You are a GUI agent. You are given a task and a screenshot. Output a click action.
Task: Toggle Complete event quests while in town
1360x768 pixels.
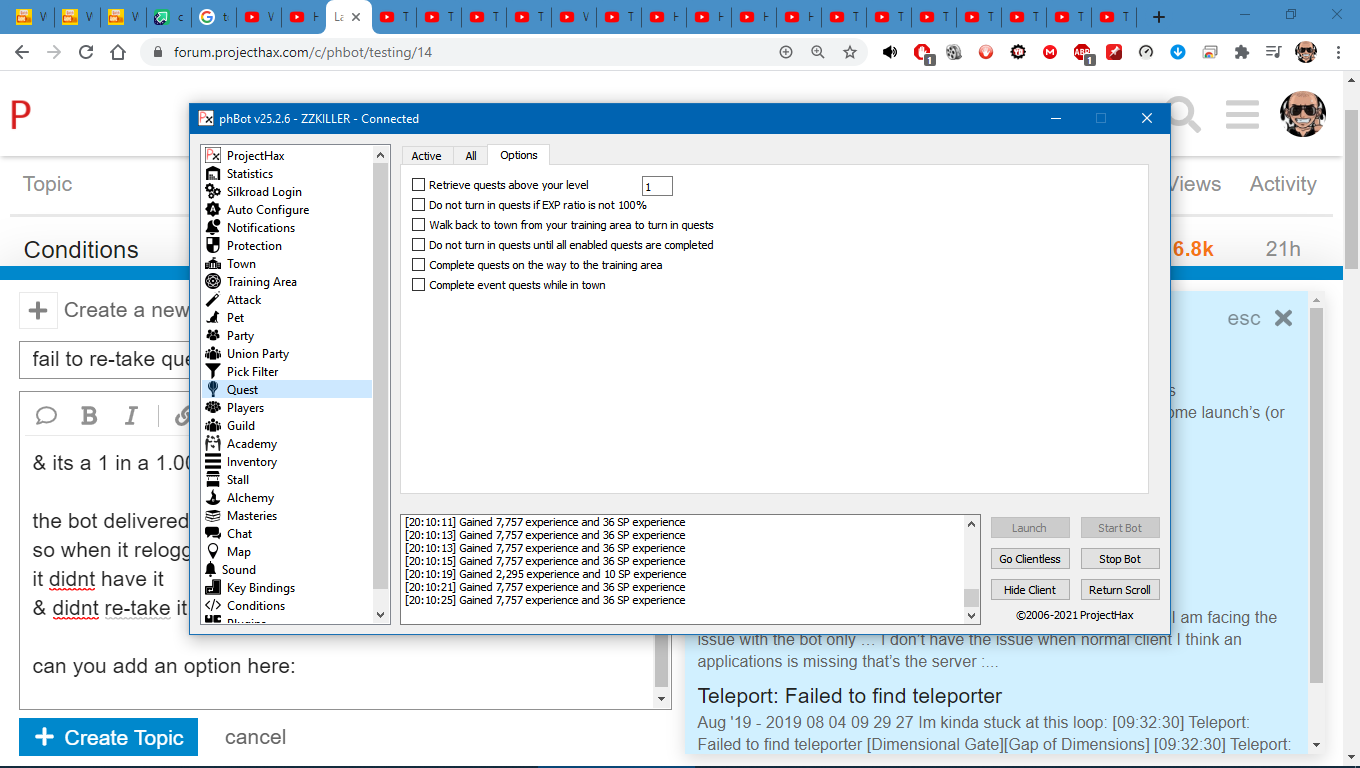click(x=419, y=285)
